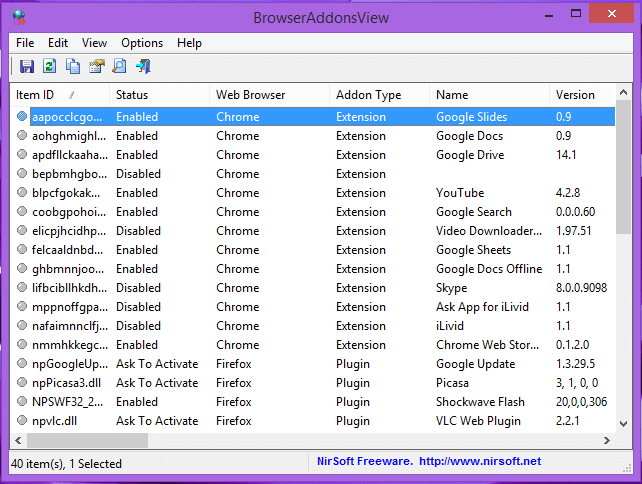This screenshot has width=642, height=484.
Task: Select the YouTube name cell
Action: pyautogui.click(x=460, y=193)
